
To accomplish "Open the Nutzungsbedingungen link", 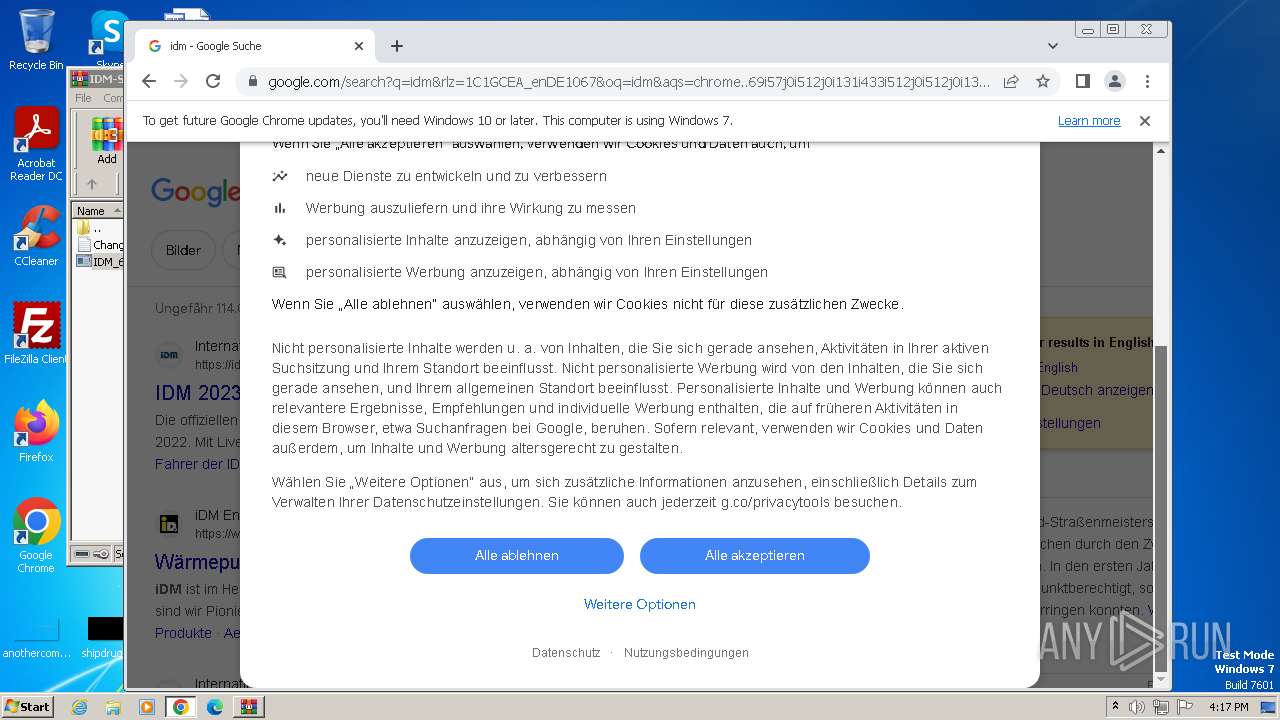I will point(686,653).
